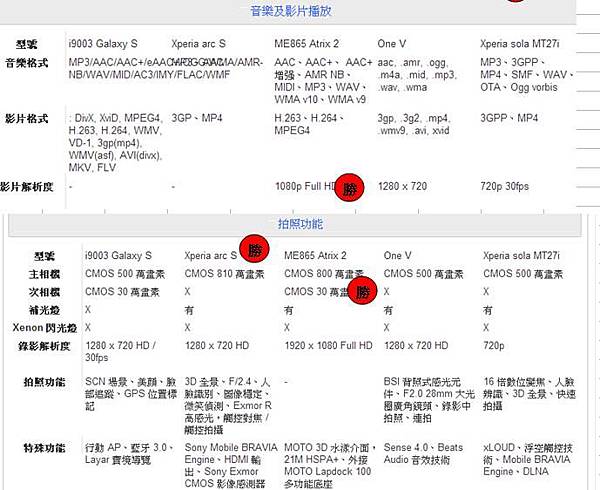Click the 'Sony Mobile BRAVIA Engine、HDMI' cell

click(x=231, y=466)
